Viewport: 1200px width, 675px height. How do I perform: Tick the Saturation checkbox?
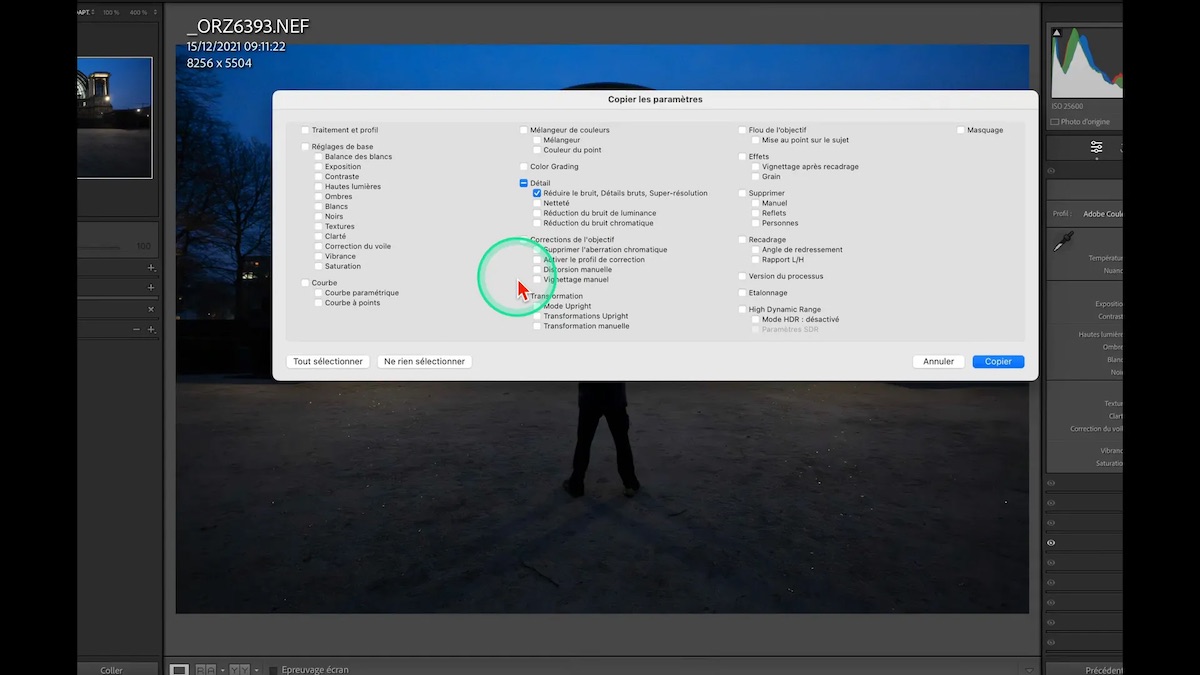coord(318,267)
